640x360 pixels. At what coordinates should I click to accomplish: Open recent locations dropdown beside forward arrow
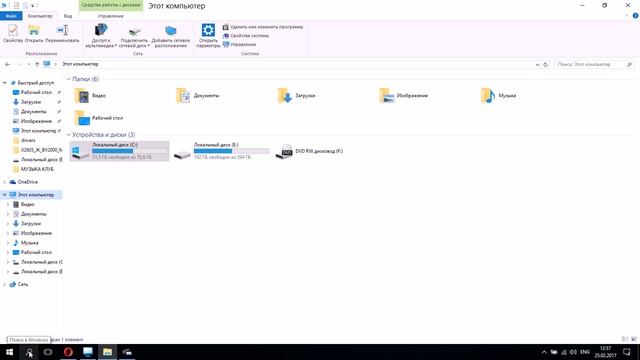click(x=28, y=64)
